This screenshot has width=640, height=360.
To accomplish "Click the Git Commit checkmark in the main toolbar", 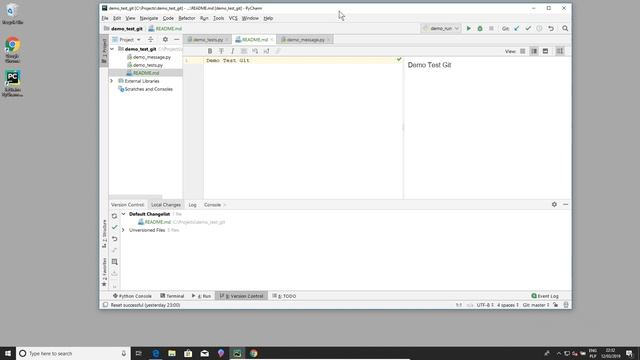I will click(x=528, y=29).
